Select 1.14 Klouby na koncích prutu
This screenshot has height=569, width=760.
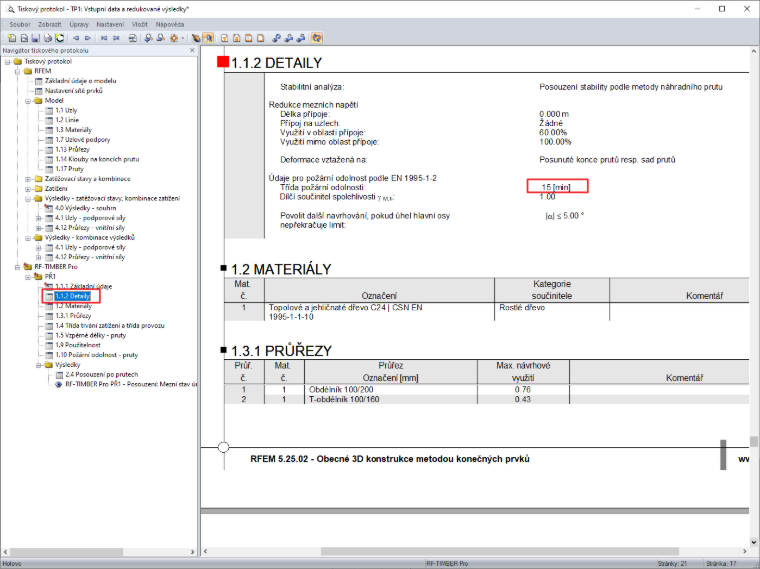pyautogui.click(x=97, y=159)
